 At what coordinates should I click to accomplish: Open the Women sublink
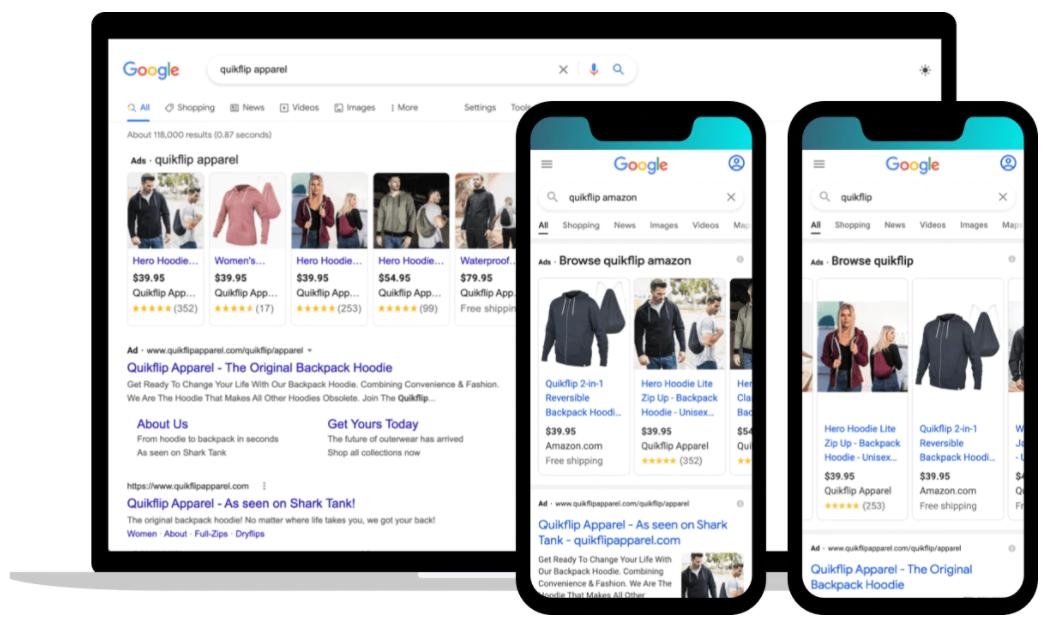(142, 534)
